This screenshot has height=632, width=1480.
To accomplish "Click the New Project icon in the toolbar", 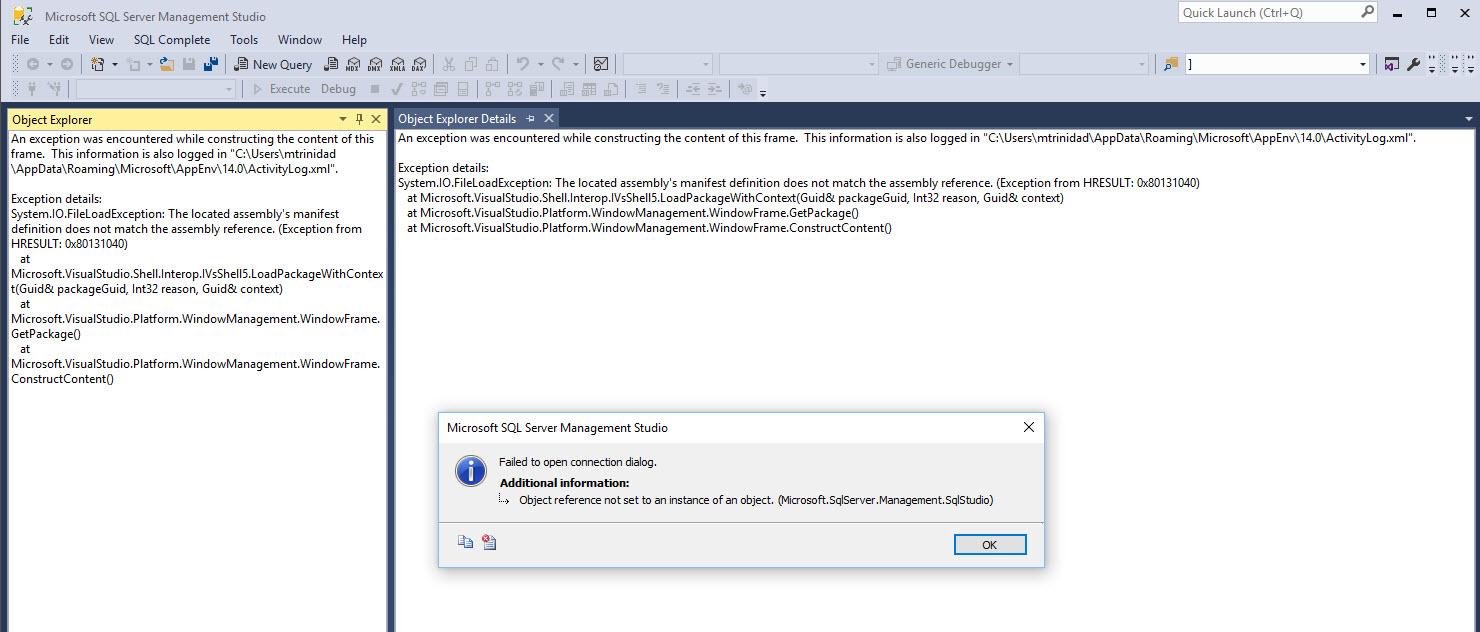I will pyautogui.click(x=97, y=64).
